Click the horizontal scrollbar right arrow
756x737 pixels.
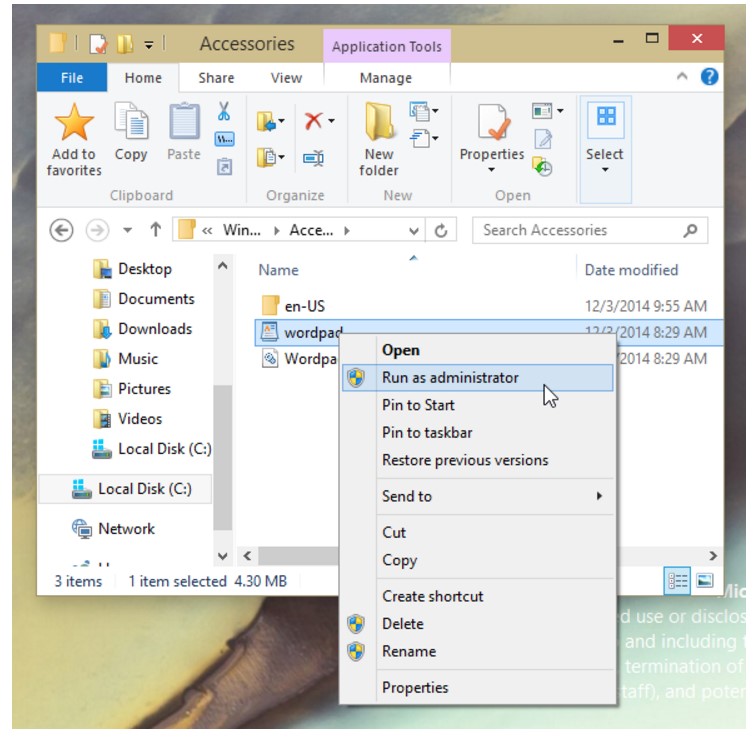point(713,556)
